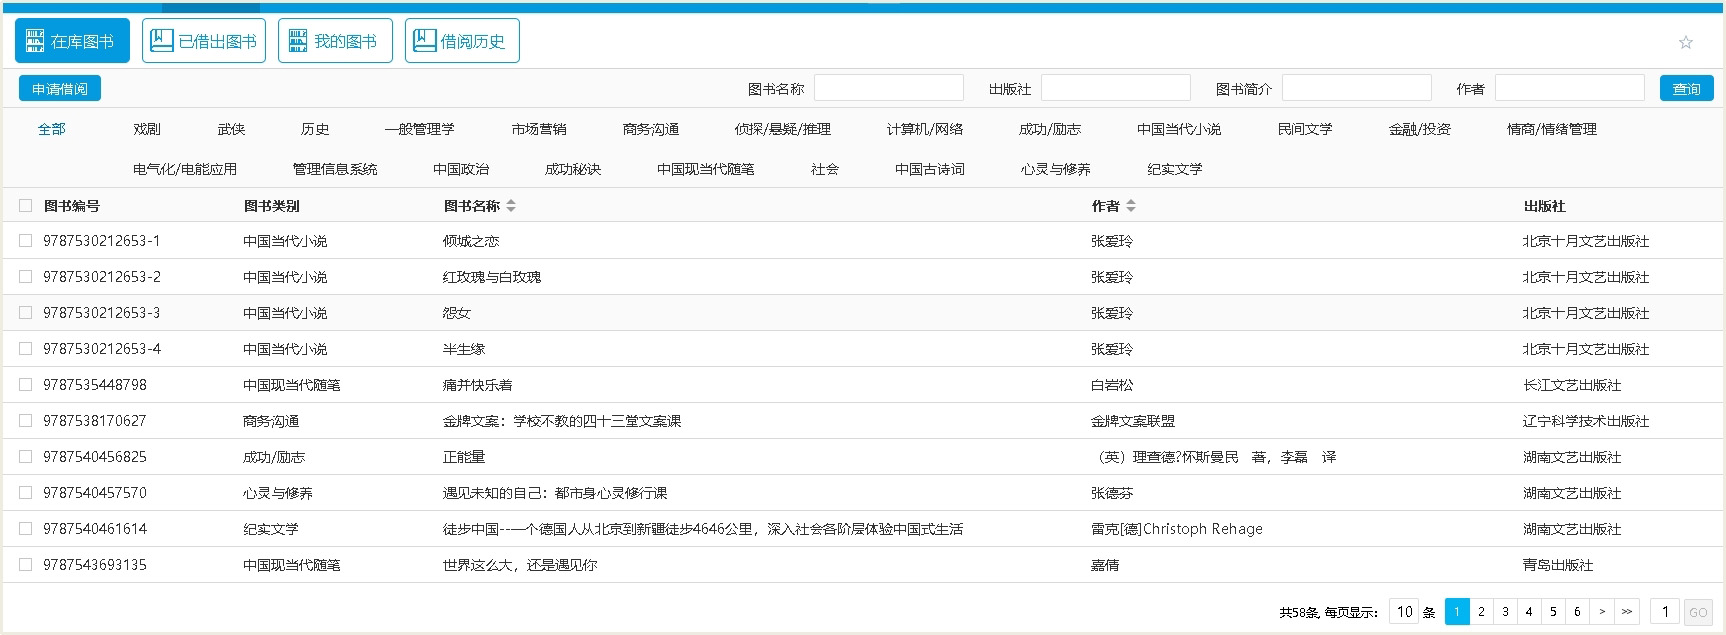Sort by 作者 column arrows
The width and height of the screenshot is (1726, 635).
pyautogui.click(x=1131, y=206)
